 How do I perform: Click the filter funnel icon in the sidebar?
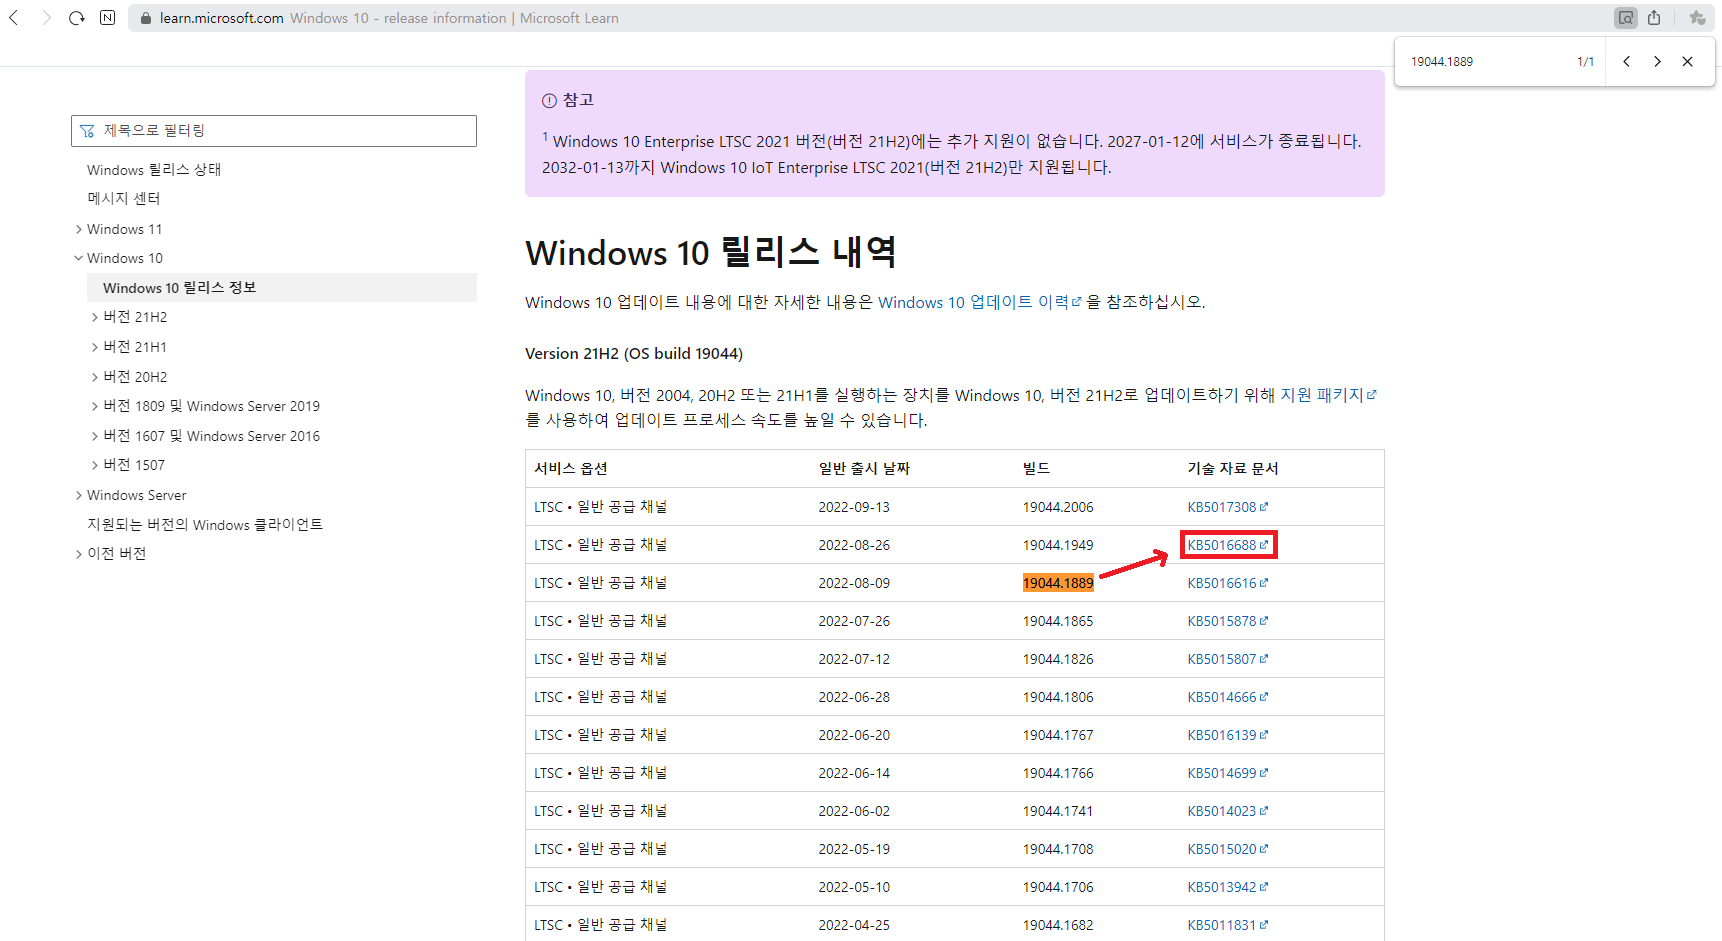coord(87,131)
